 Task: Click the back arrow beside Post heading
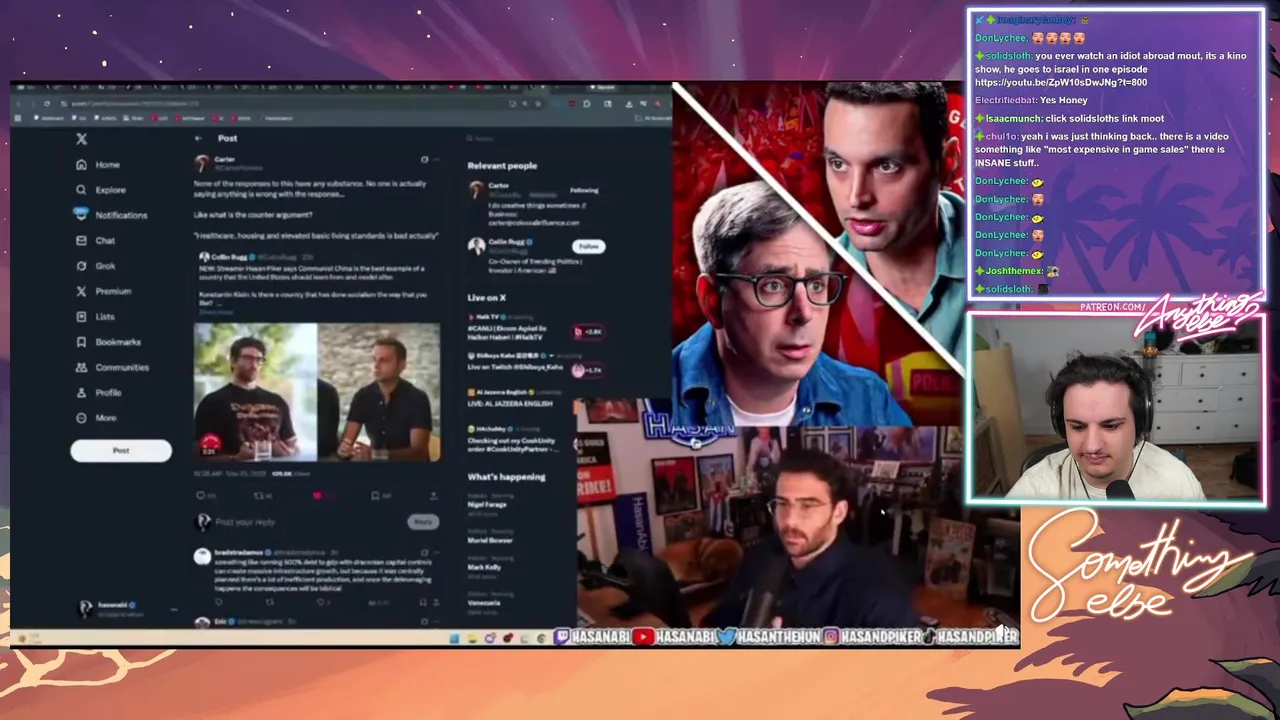coord(198,138)
